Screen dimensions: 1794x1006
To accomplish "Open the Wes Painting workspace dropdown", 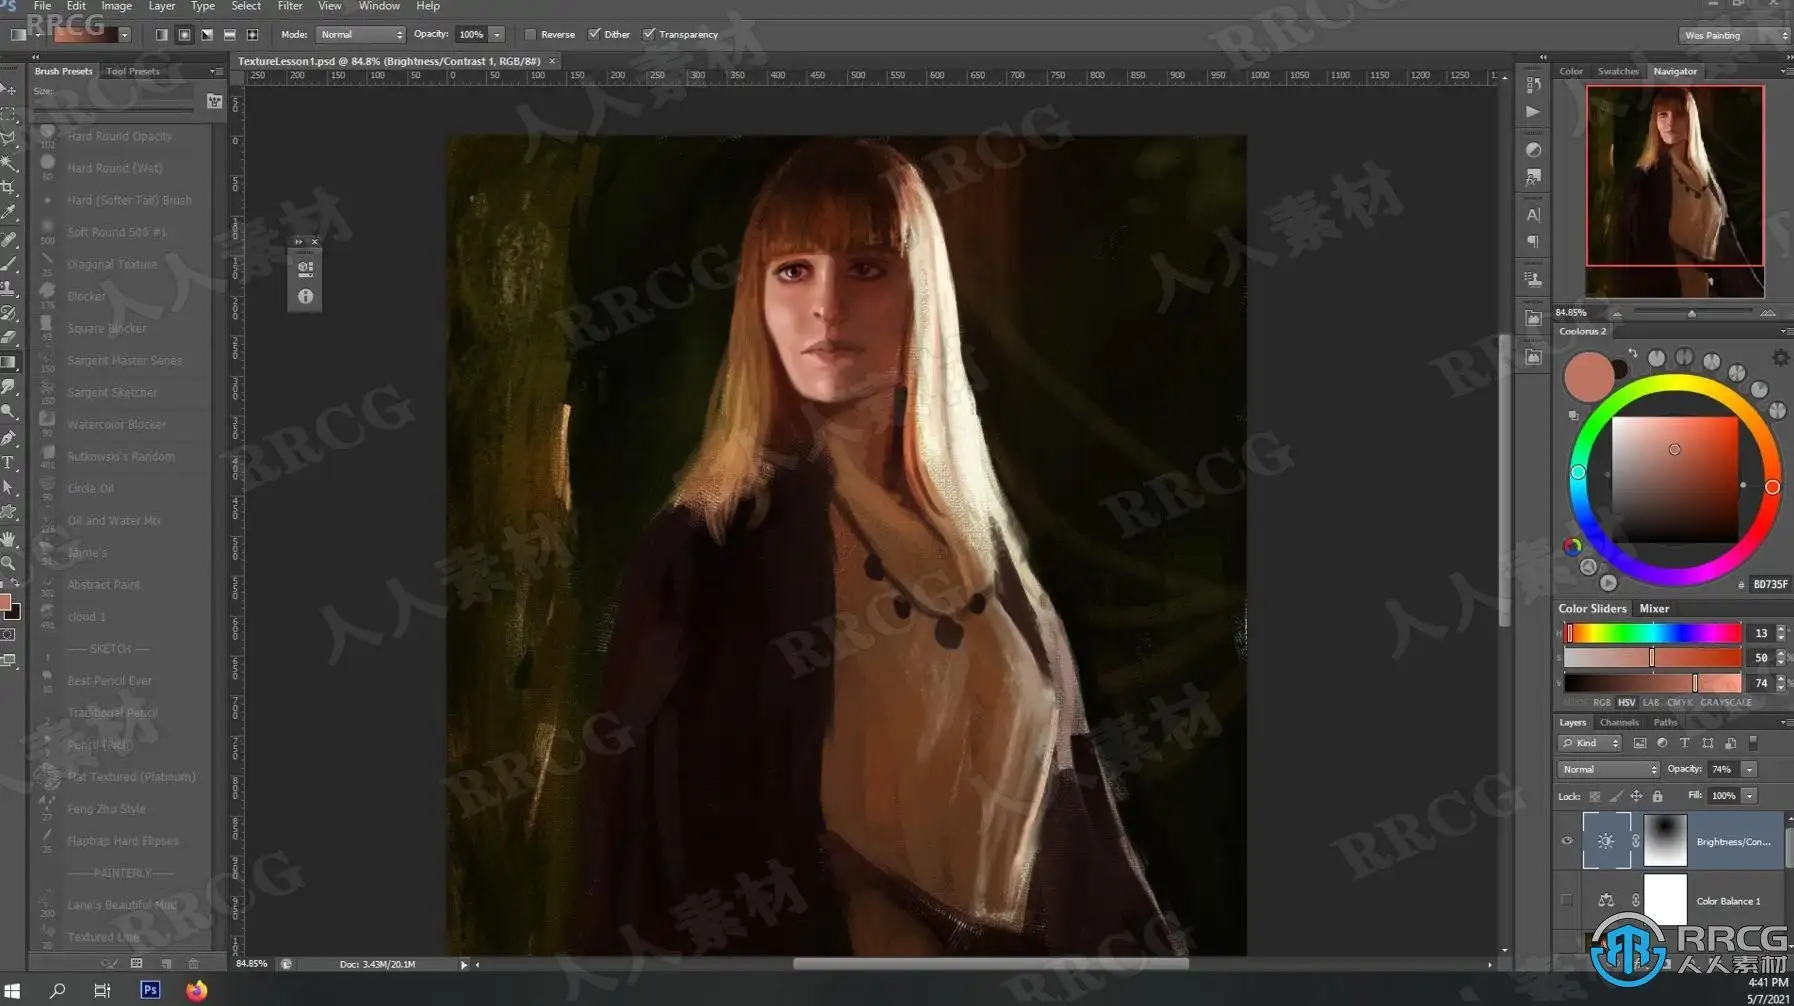I will (1734, 35).
